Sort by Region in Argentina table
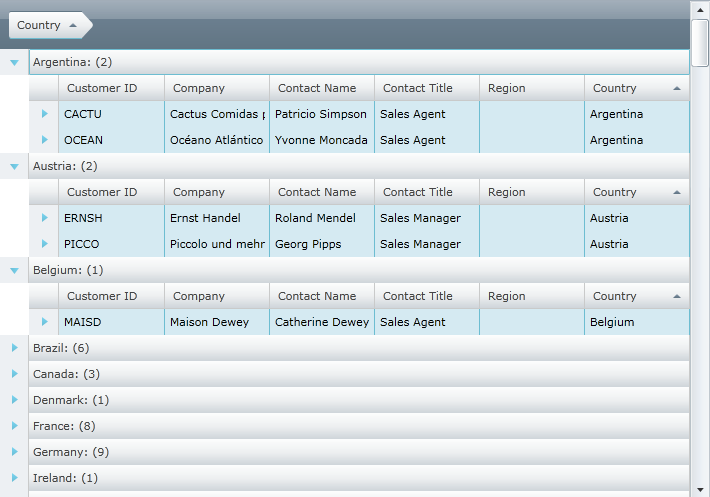This screenshot has height=497, width=710. pos(532,88)
